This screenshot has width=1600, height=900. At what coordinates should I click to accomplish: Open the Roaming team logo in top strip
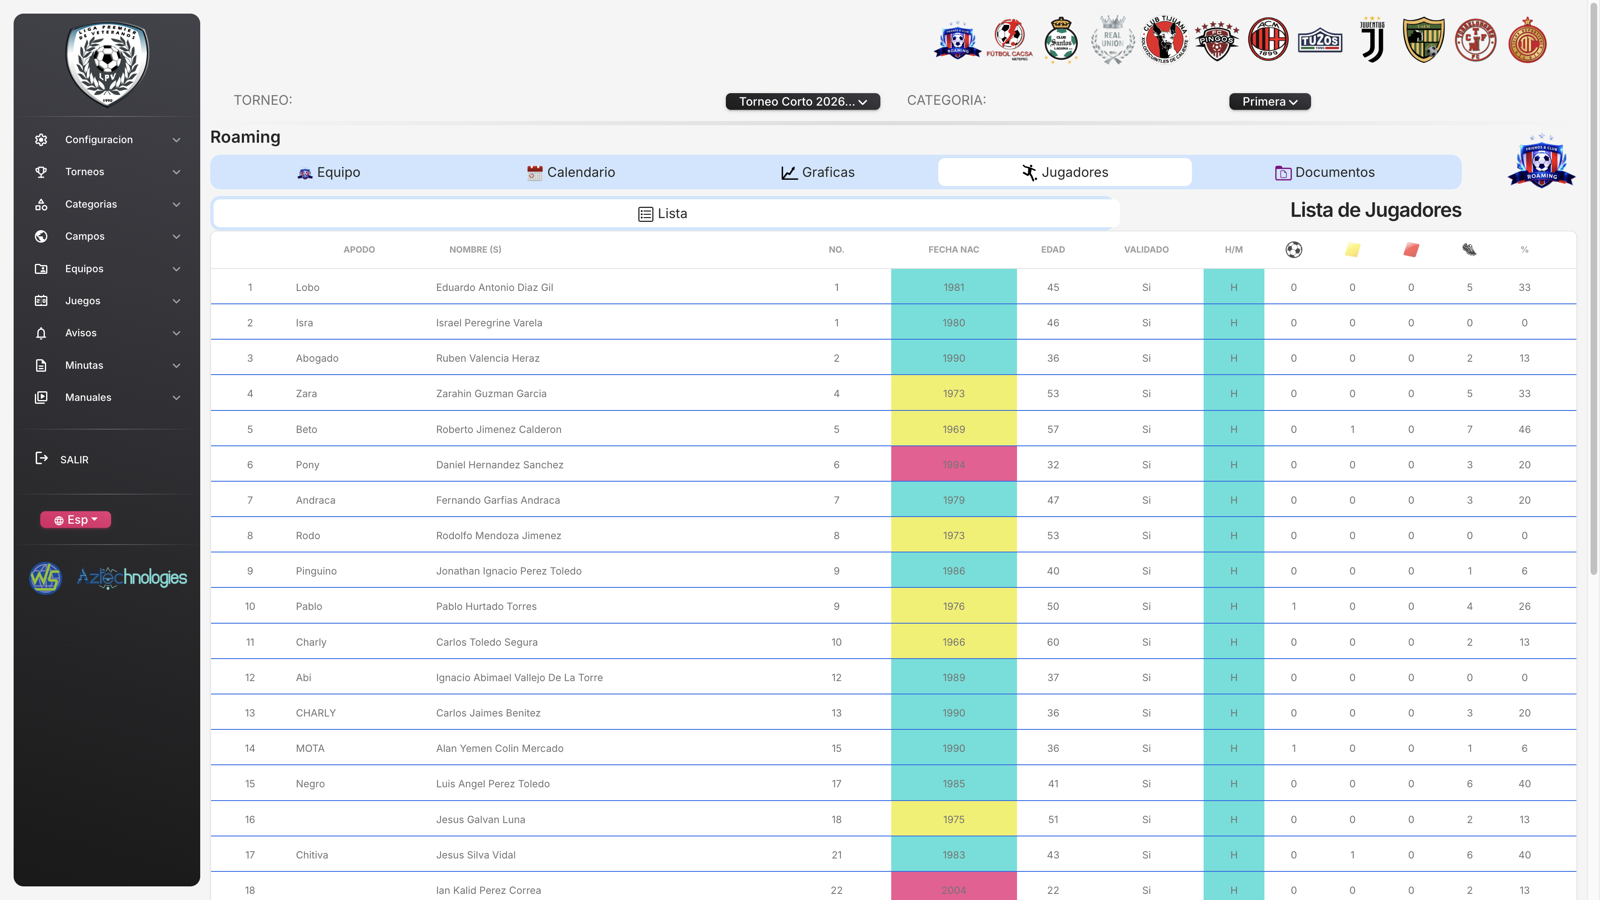[957, 41]
